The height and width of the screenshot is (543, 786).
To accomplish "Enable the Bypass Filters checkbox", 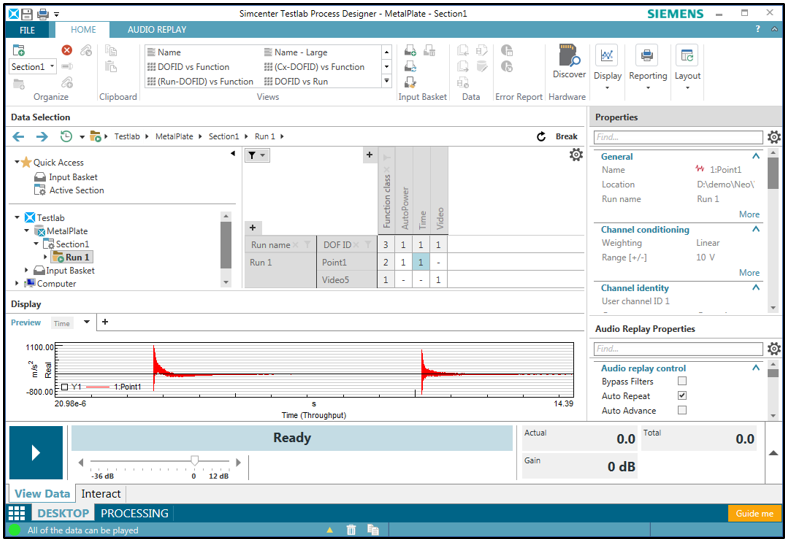I will 682,381.
